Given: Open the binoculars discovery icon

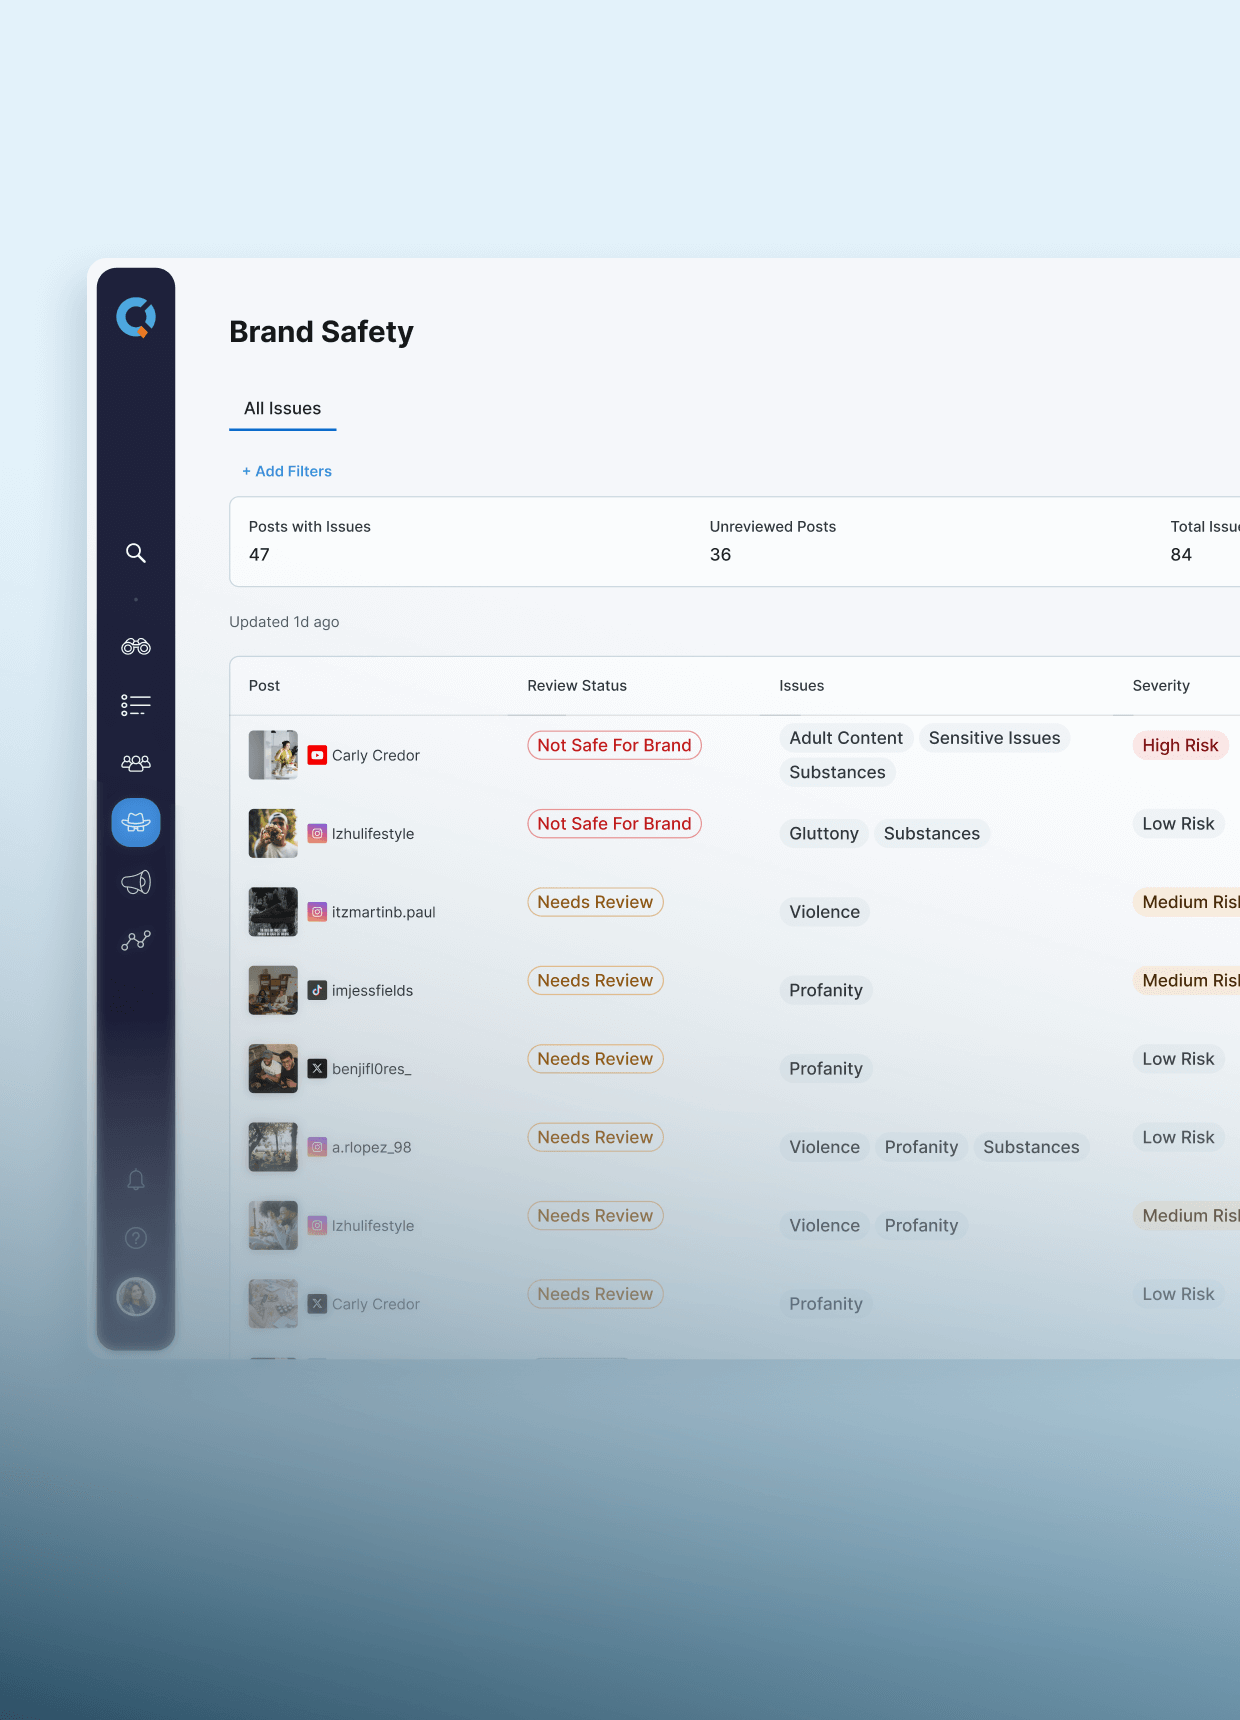Looking at the screenshot, I should pyautogui.click(x=136, y=647).
